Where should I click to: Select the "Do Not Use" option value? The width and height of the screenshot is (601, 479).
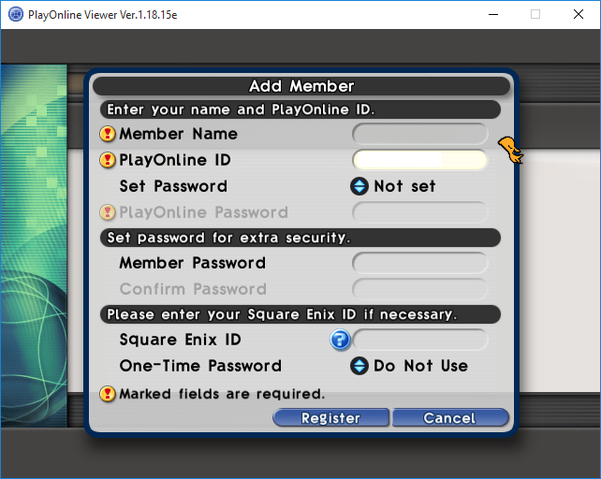[x=420, y=366]
